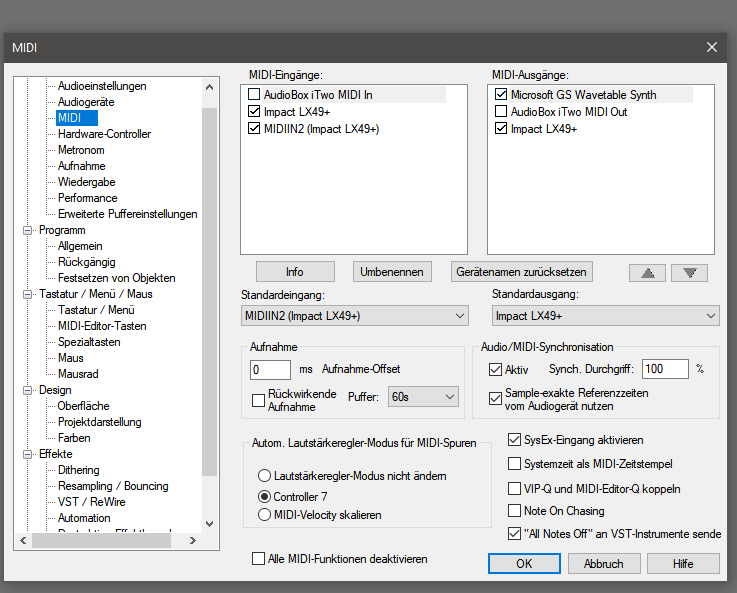
Task: Move selected MIDI device up with arrow
Action: (647, 272)
